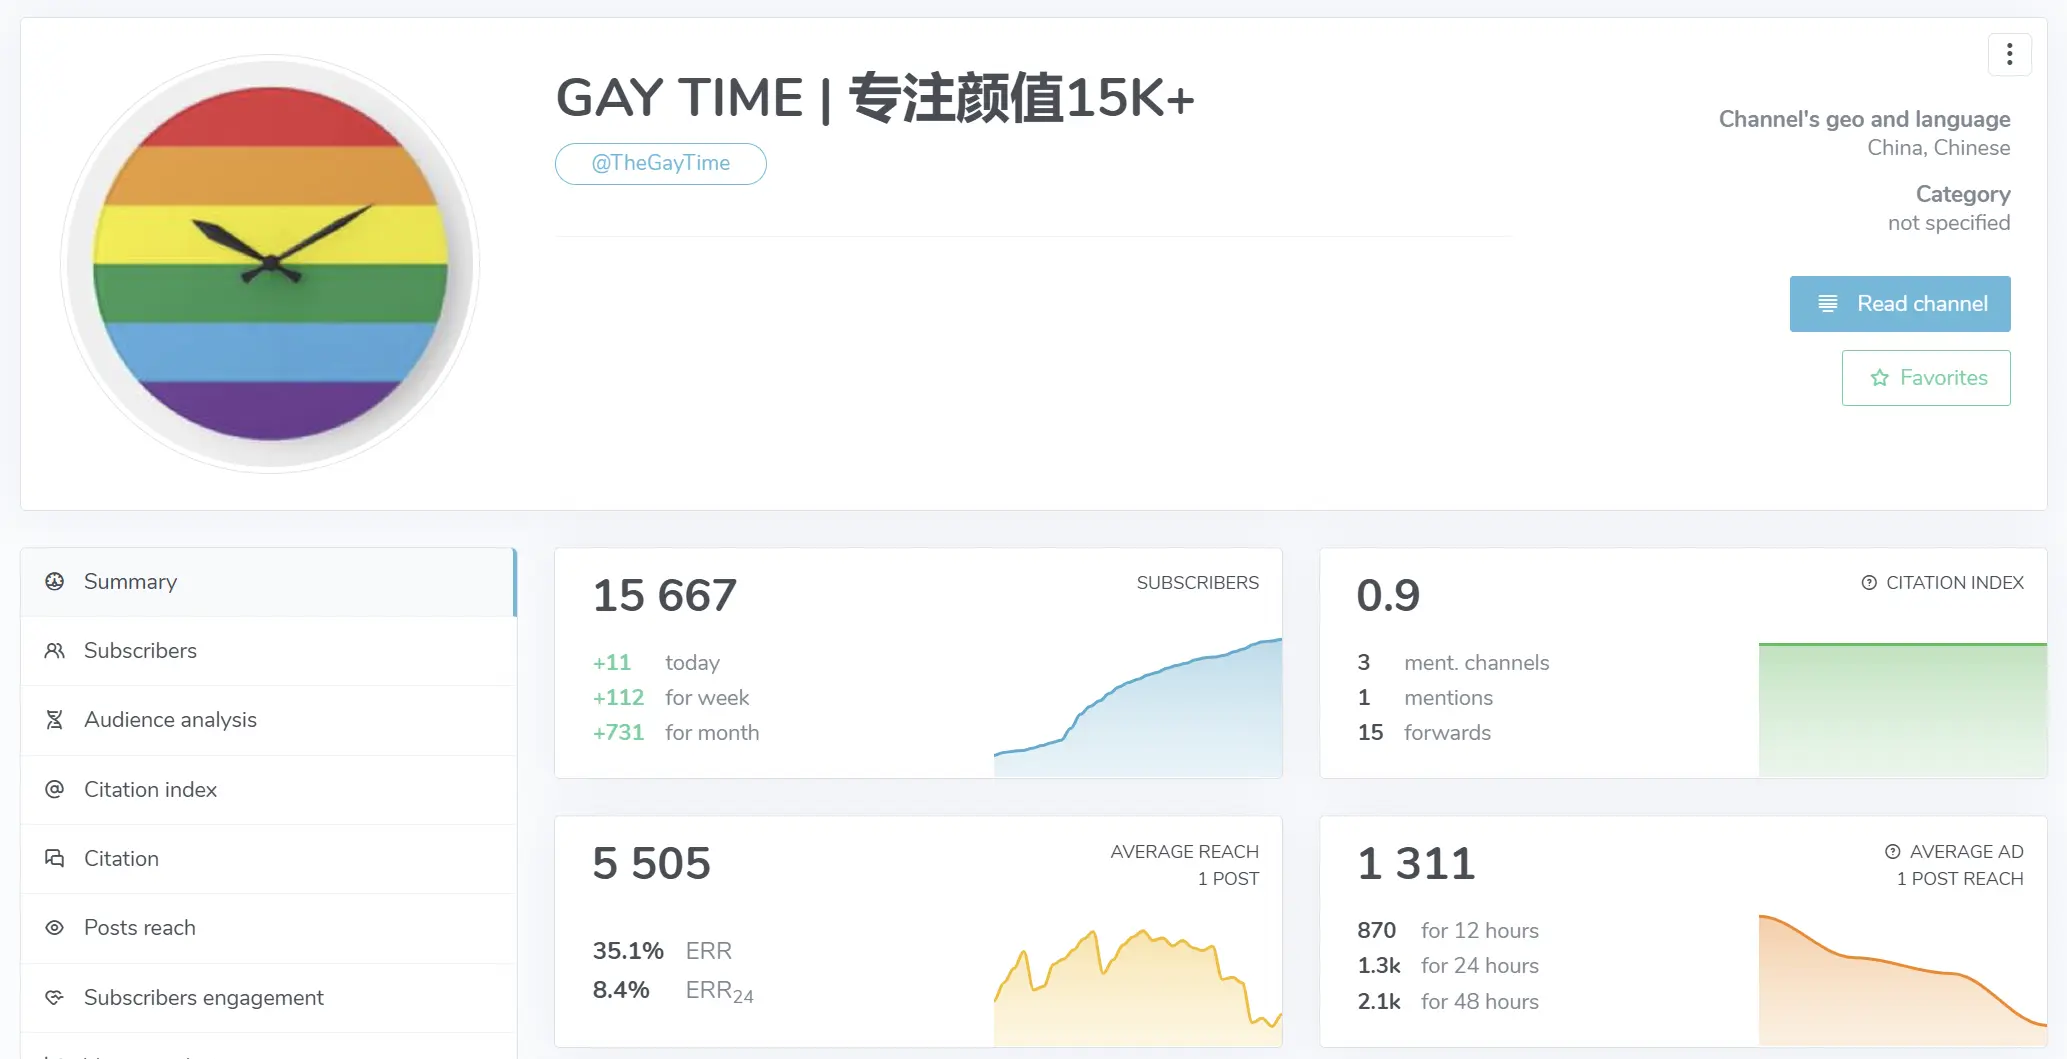Click the Summary clock icon in sidebar
This screenshot has width=2067, height=1059.
[54, 581]
